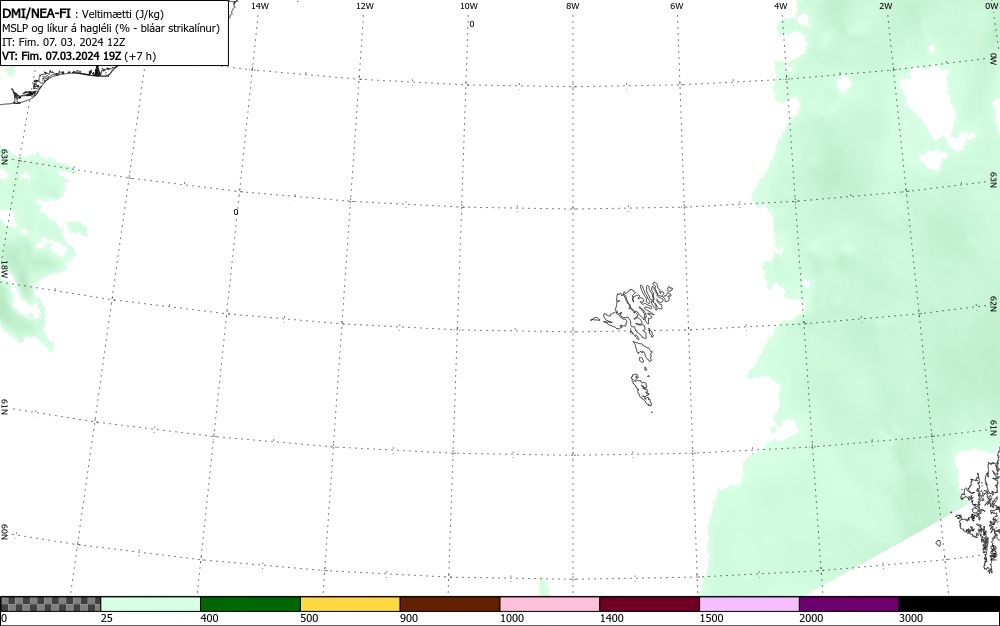
Task: Click the Veltimætti (J/kg) label
Action: (123, 14)
